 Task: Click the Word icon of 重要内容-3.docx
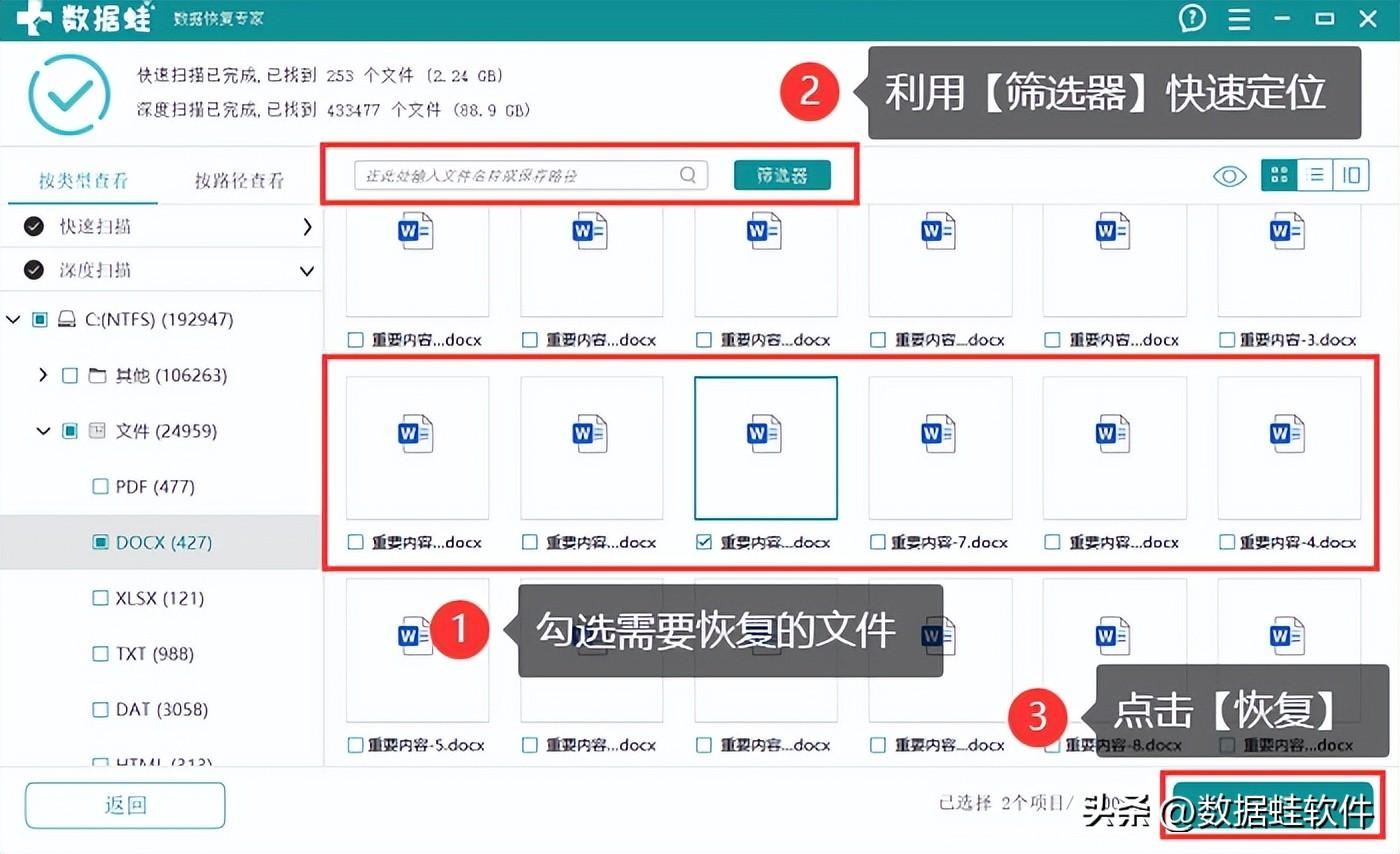1287,232
